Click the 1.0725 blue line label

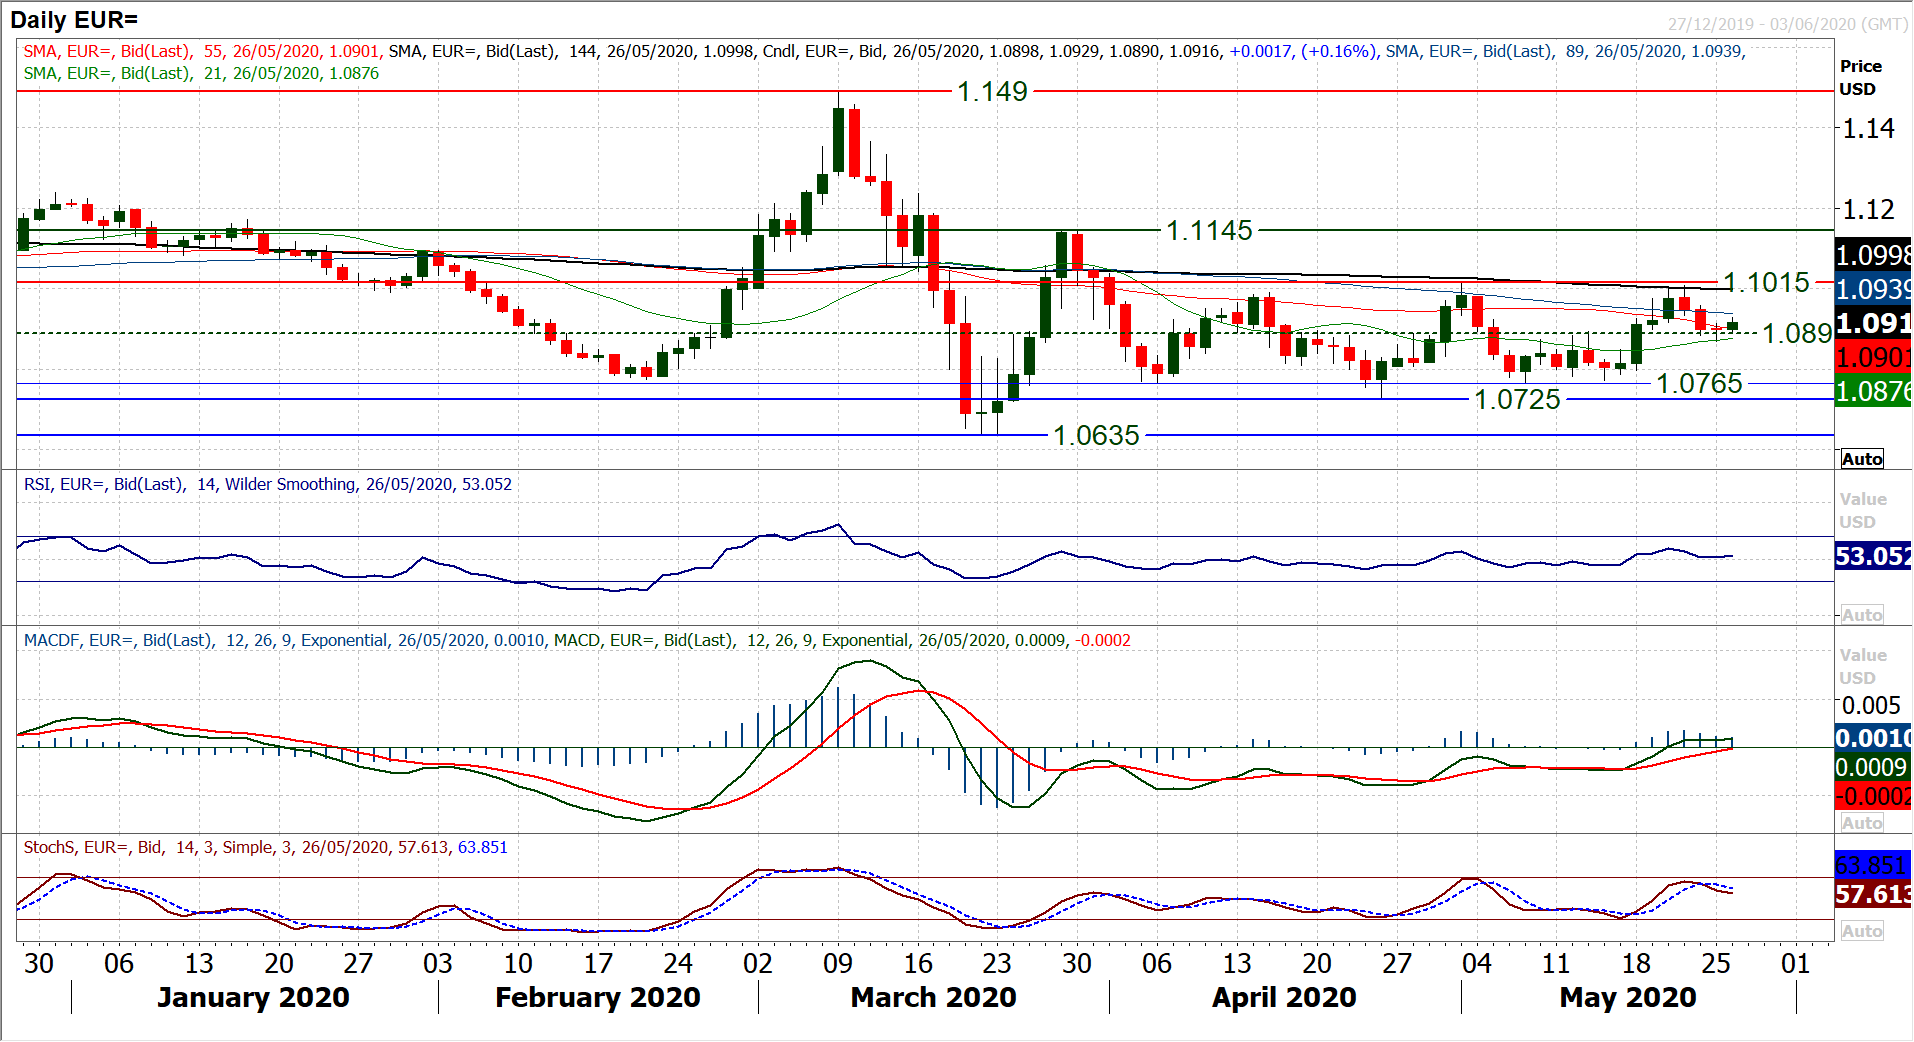[x=1516, y=400]
